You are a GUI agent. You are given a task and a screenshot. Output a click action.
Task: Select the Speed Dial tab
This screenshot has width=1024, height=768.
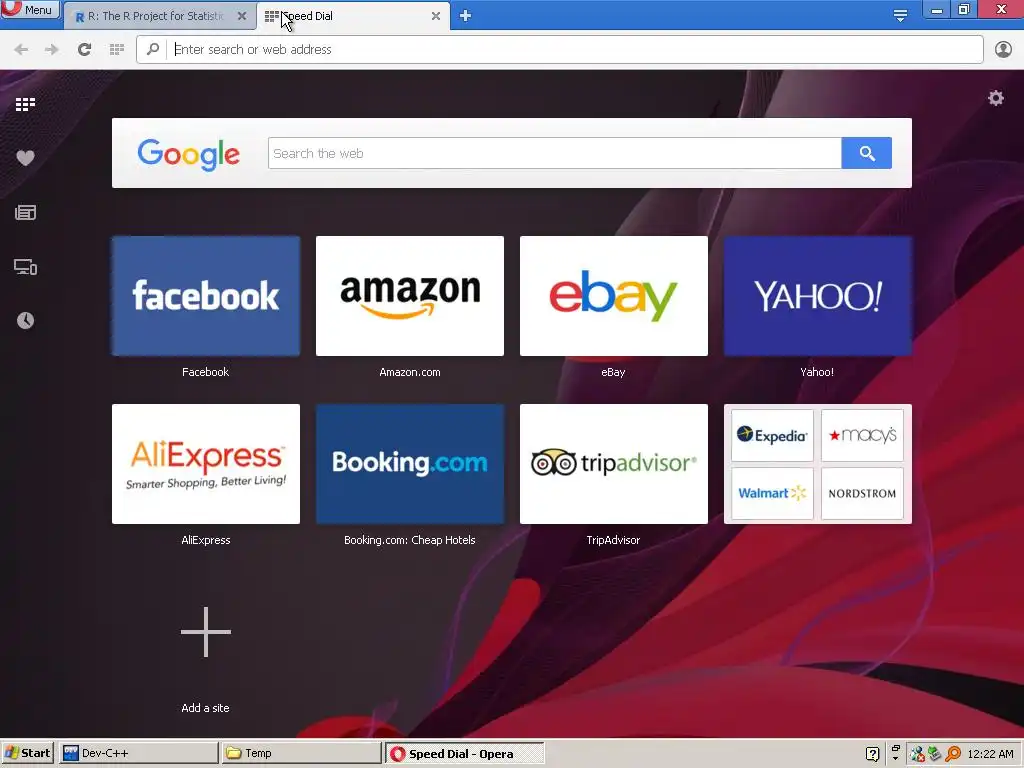click(353, 16)
